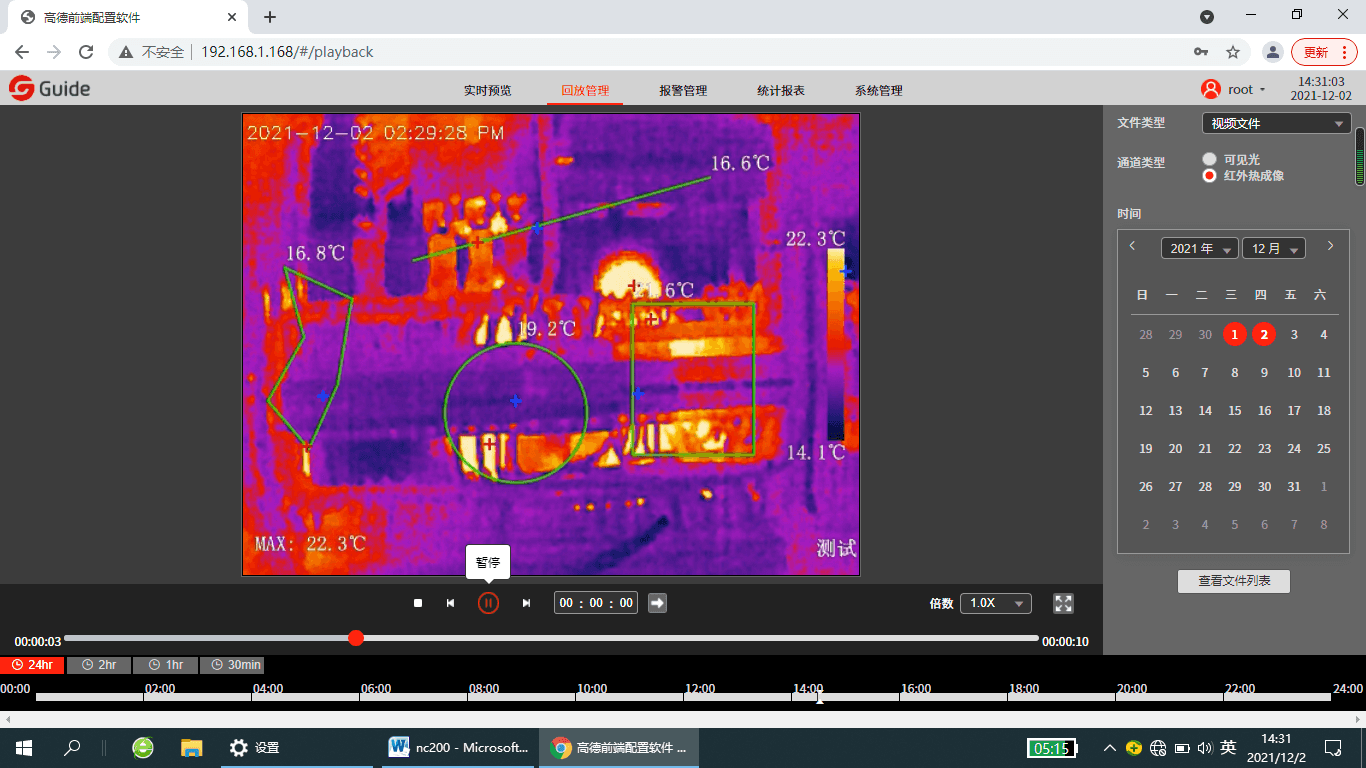Open the 实时预览 tab
The width and height of the screenshot is (1366, 768).
(487, 90)
